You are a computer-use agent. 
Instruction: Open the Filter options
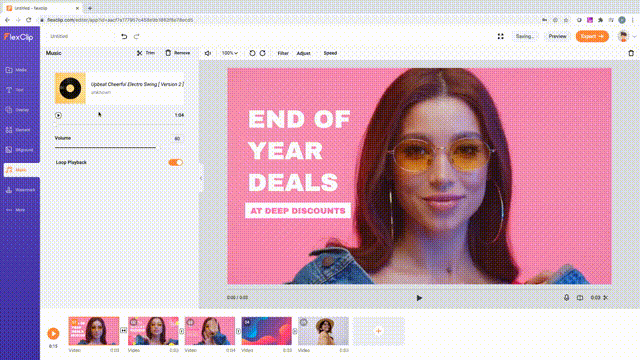click(283, 53)
